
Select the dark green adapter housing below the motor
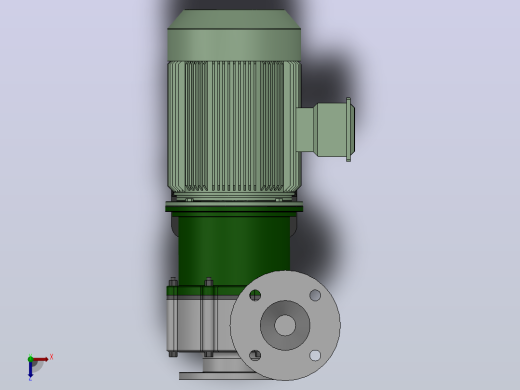pyautogui.click(x=233, y=250)
